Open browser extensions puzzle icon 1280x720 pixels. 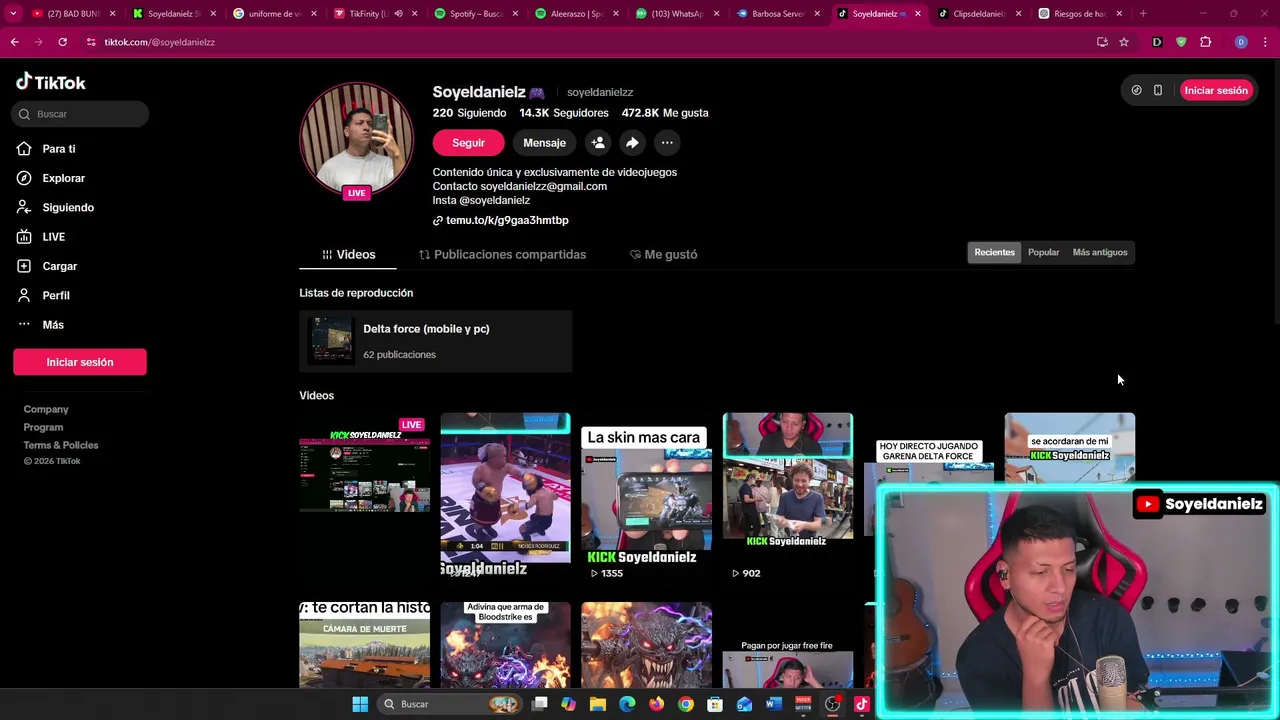pos(1205,42)
